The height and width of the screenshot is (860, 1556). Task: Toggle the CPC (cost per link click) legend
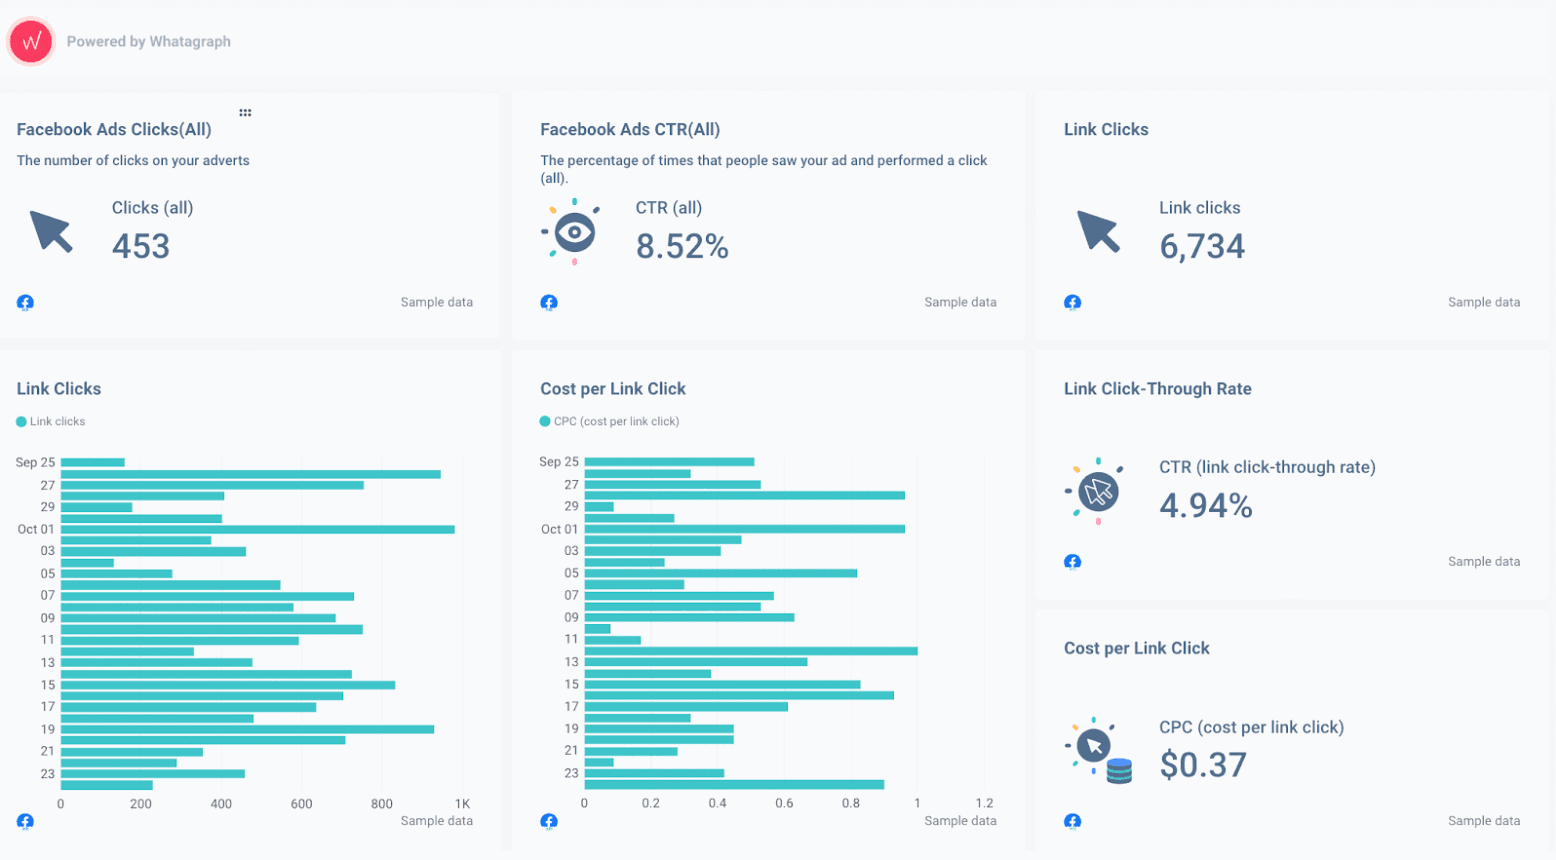coord(611,421)
